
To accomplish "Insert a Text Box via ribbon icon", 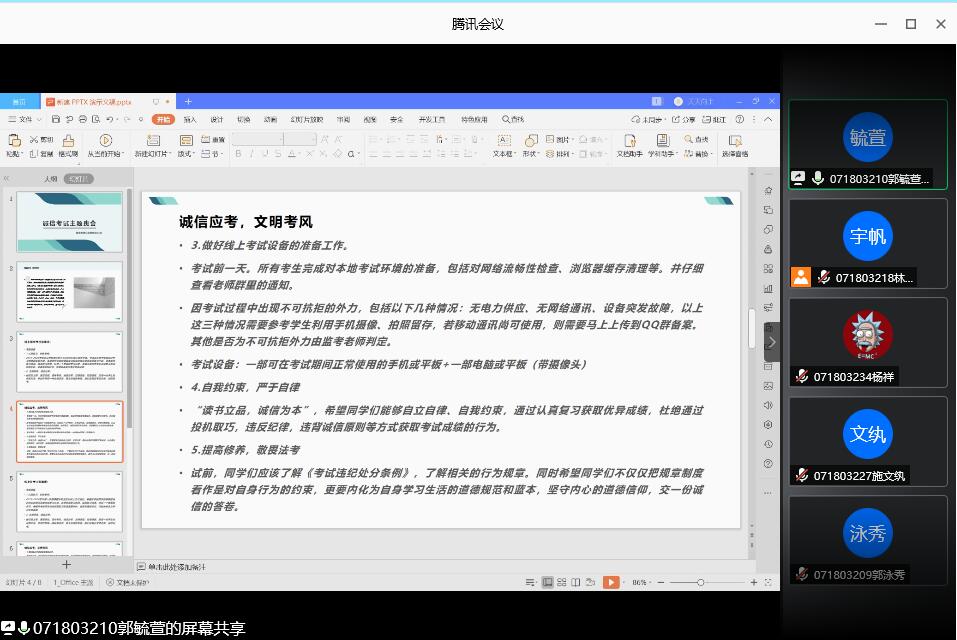I will tap(504, 141).
